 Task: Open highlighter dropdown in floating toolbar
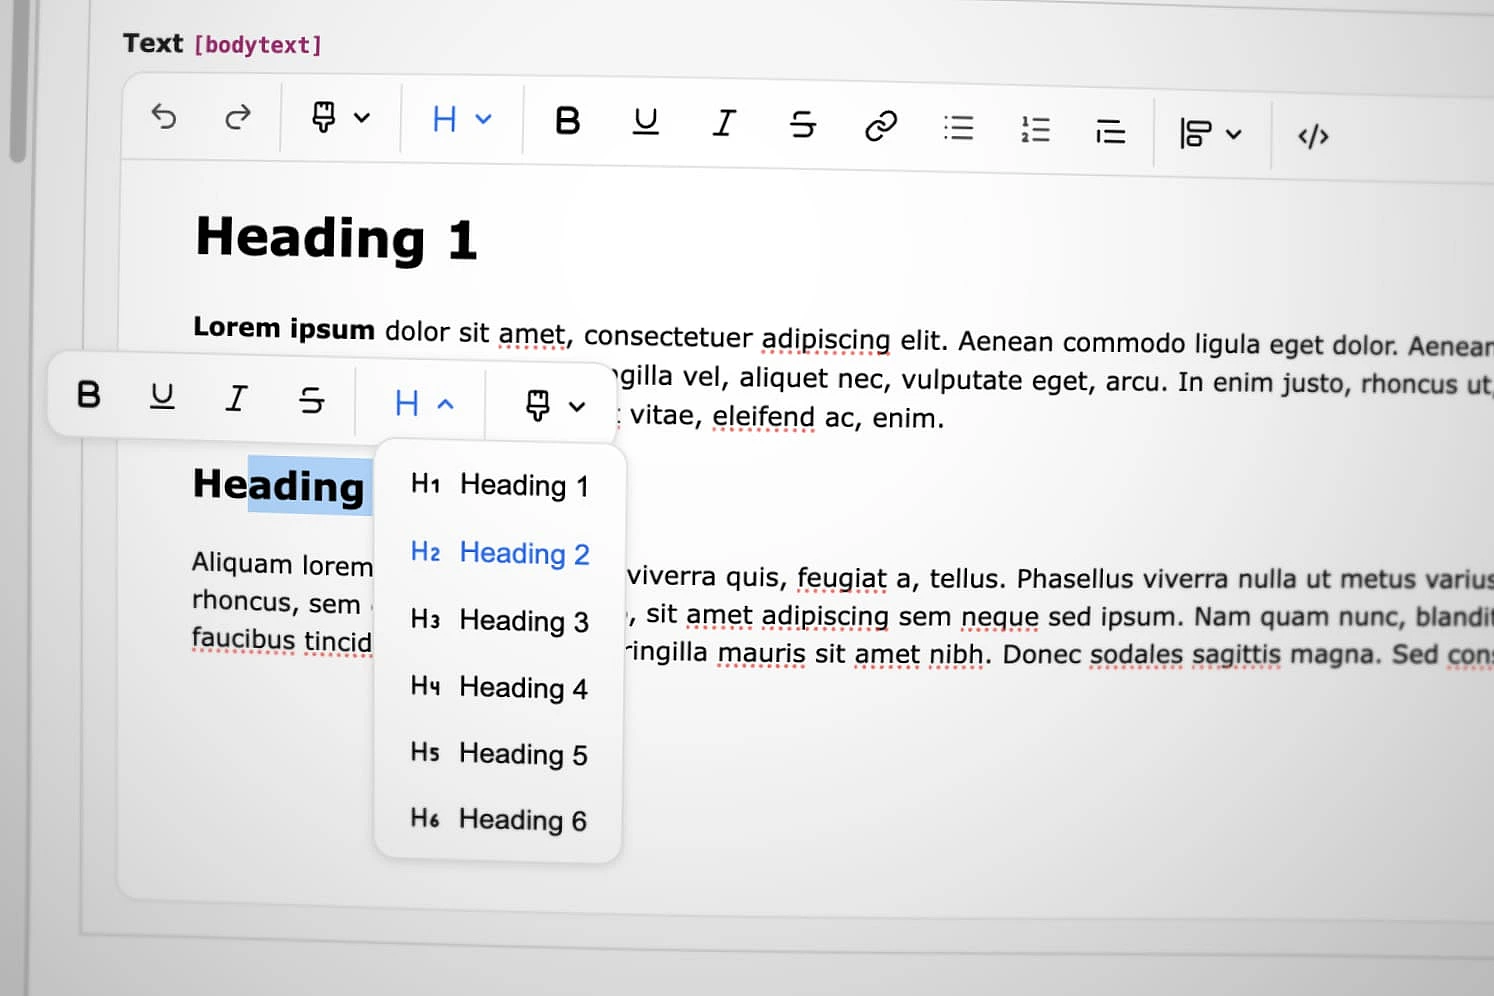tap(554, 405)
